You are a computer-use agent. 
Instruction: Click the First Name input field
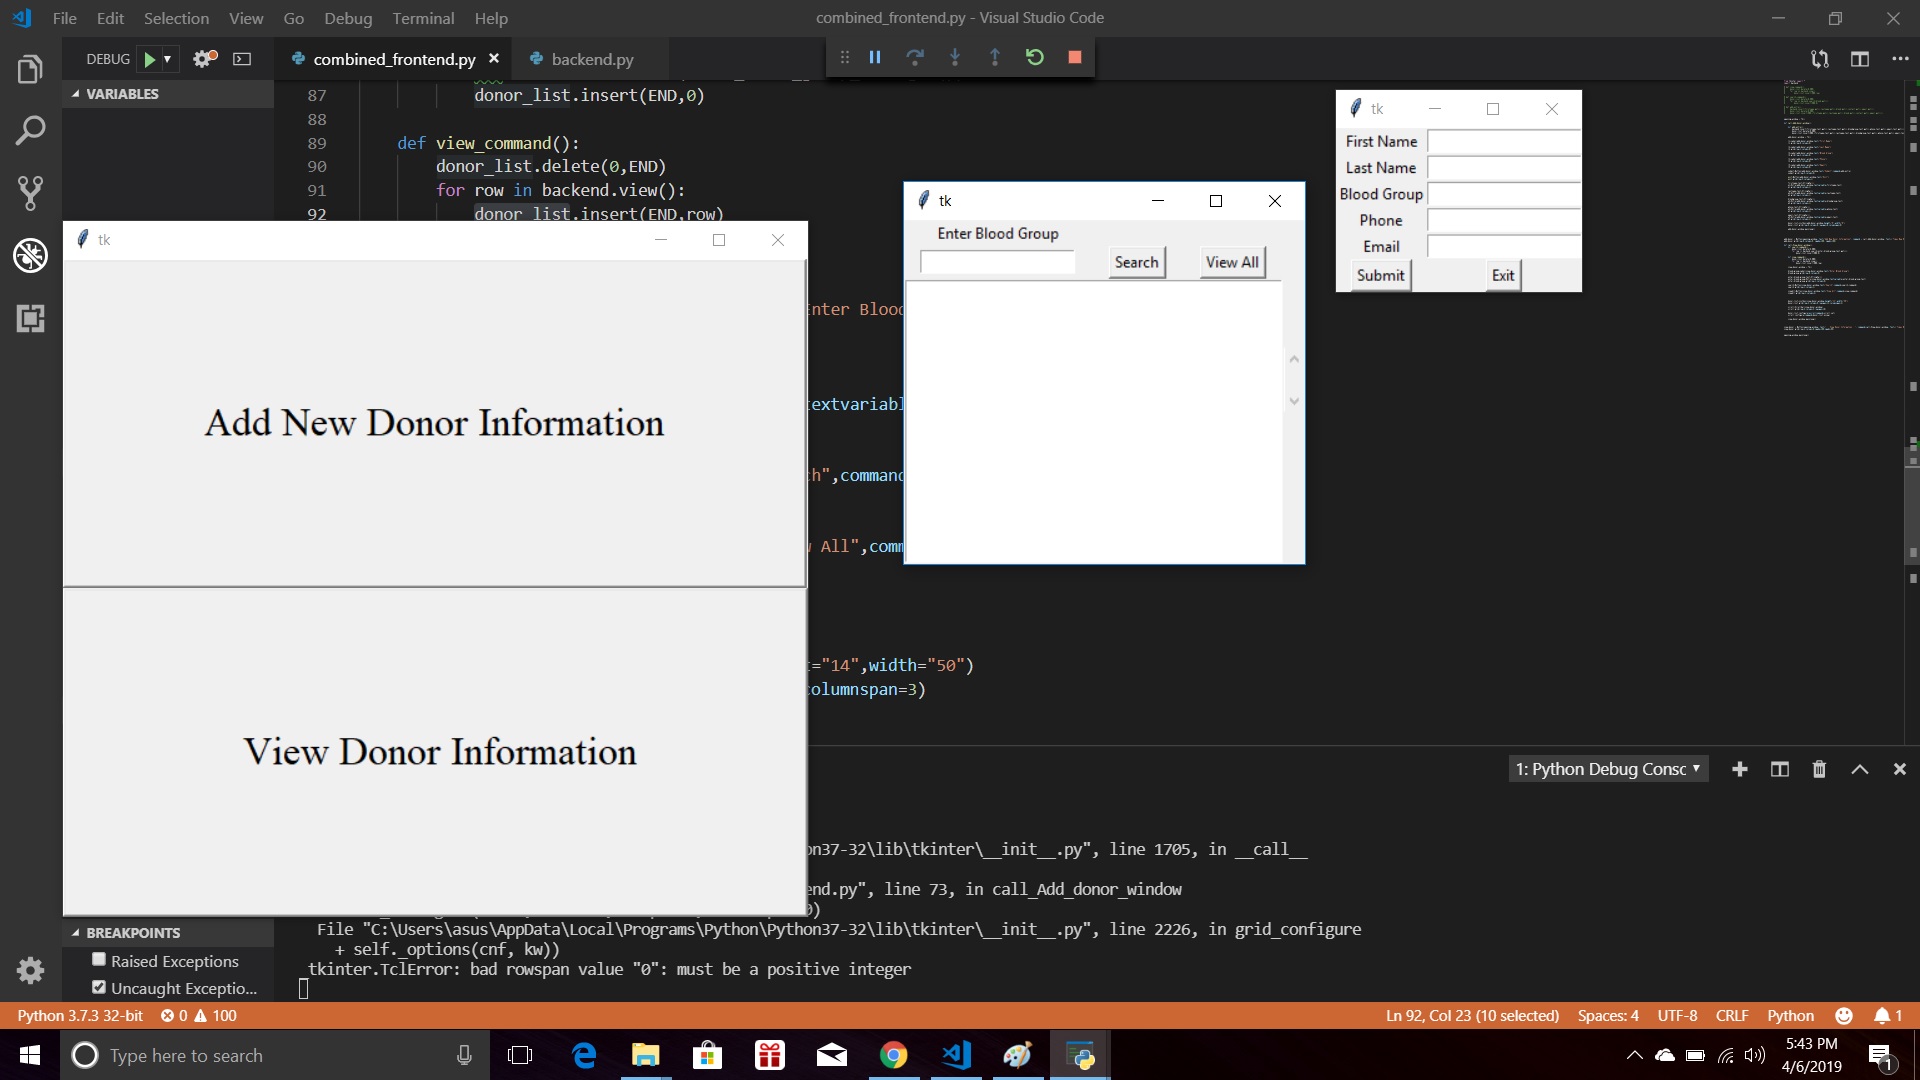pyautogui.click(x=1503, y=142)
